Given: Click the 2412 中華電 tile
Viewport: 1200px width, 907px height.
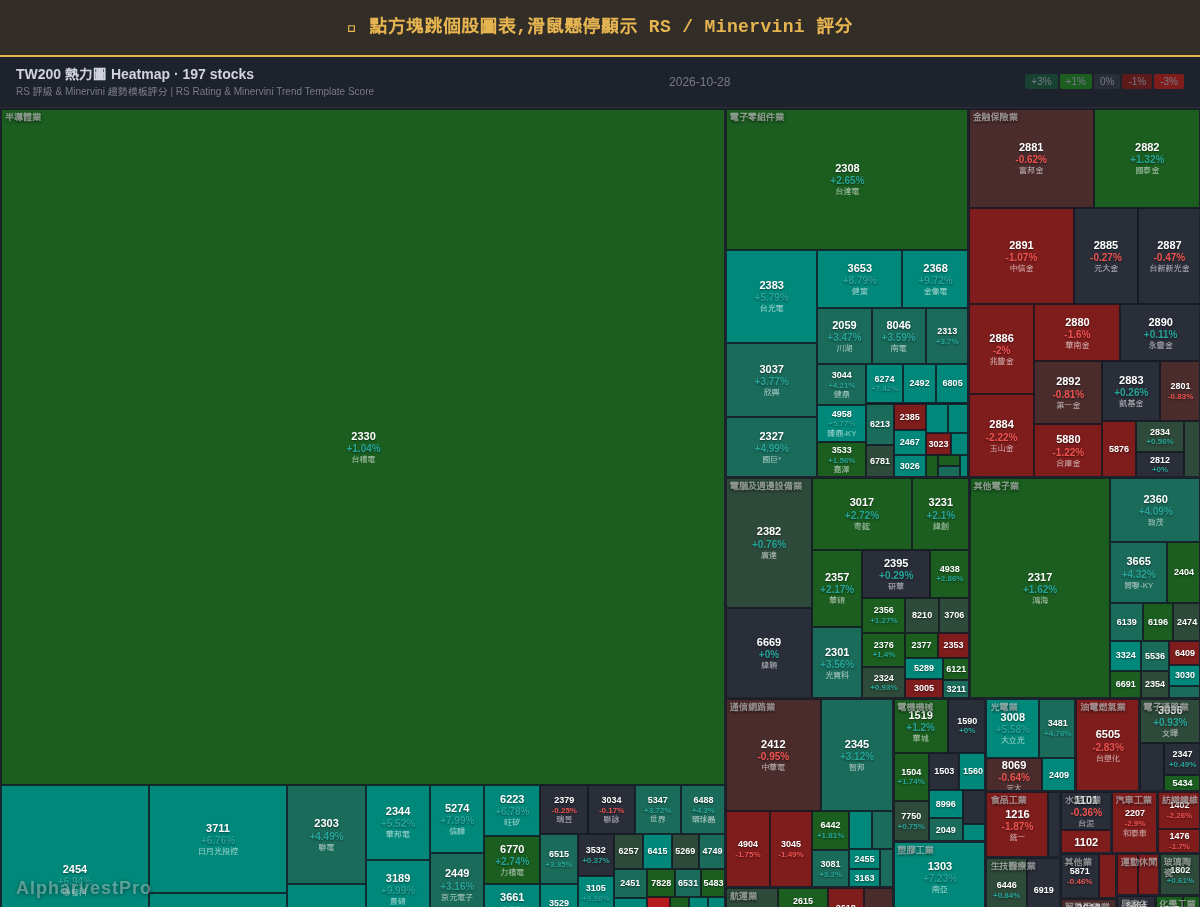Looking at the screenshot, I should click(773, 755).
